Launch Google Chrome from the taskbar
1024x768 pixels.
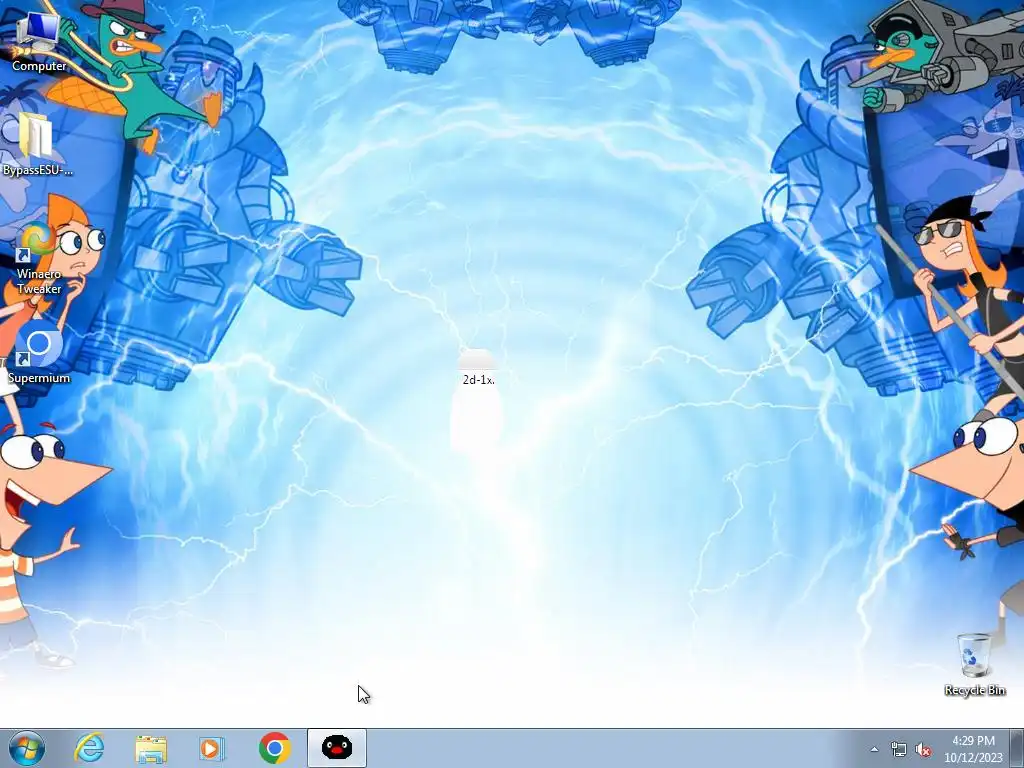click(x=274, y=748)
